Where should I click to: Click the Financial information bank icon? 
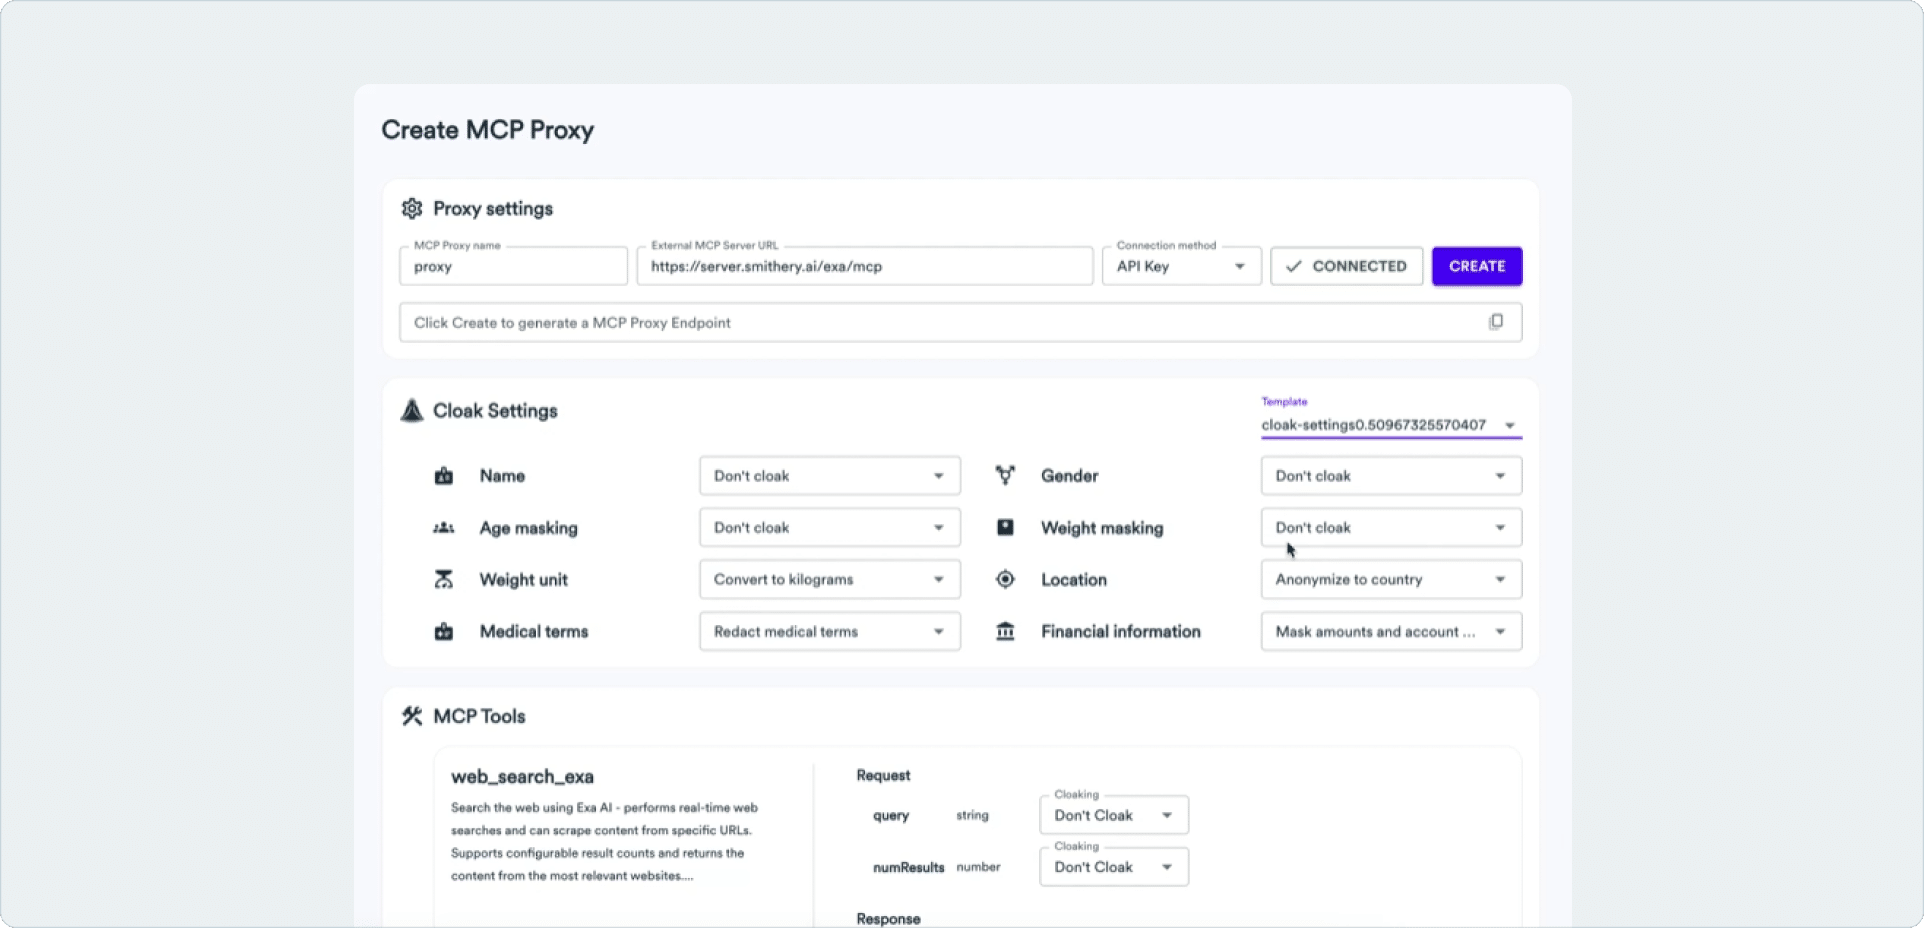coord(1005,631)
